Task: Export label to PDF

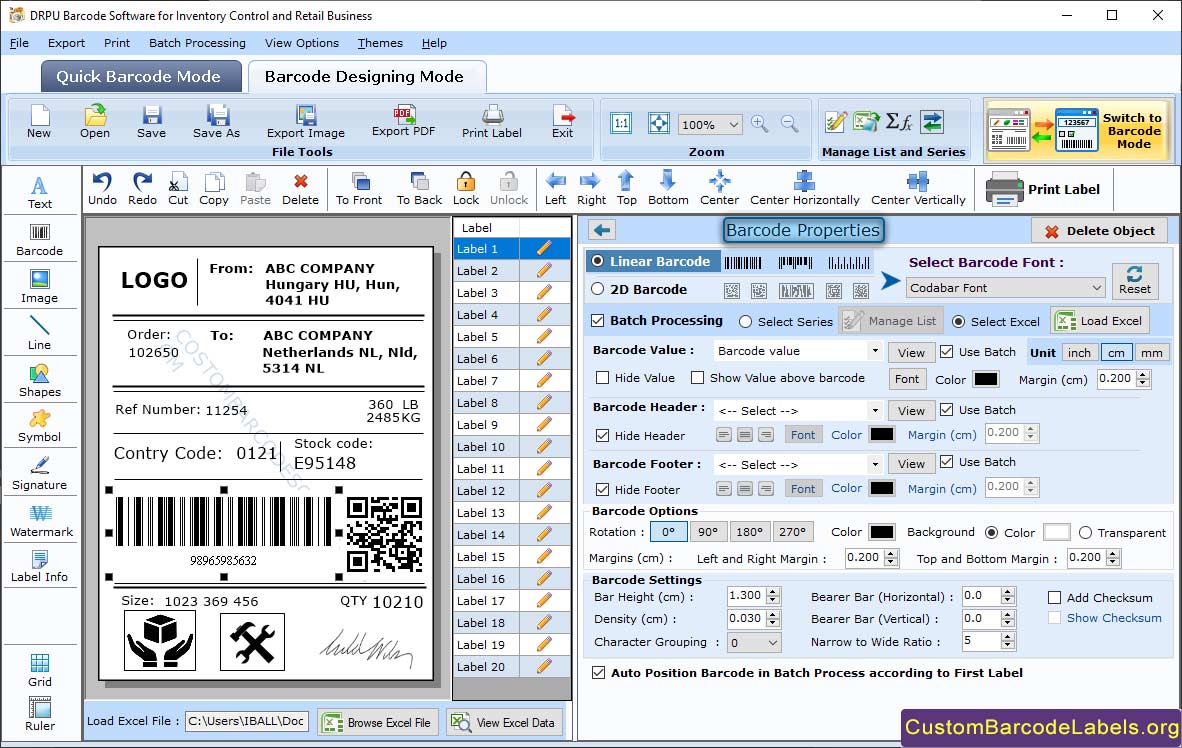Action: [404, 121]
